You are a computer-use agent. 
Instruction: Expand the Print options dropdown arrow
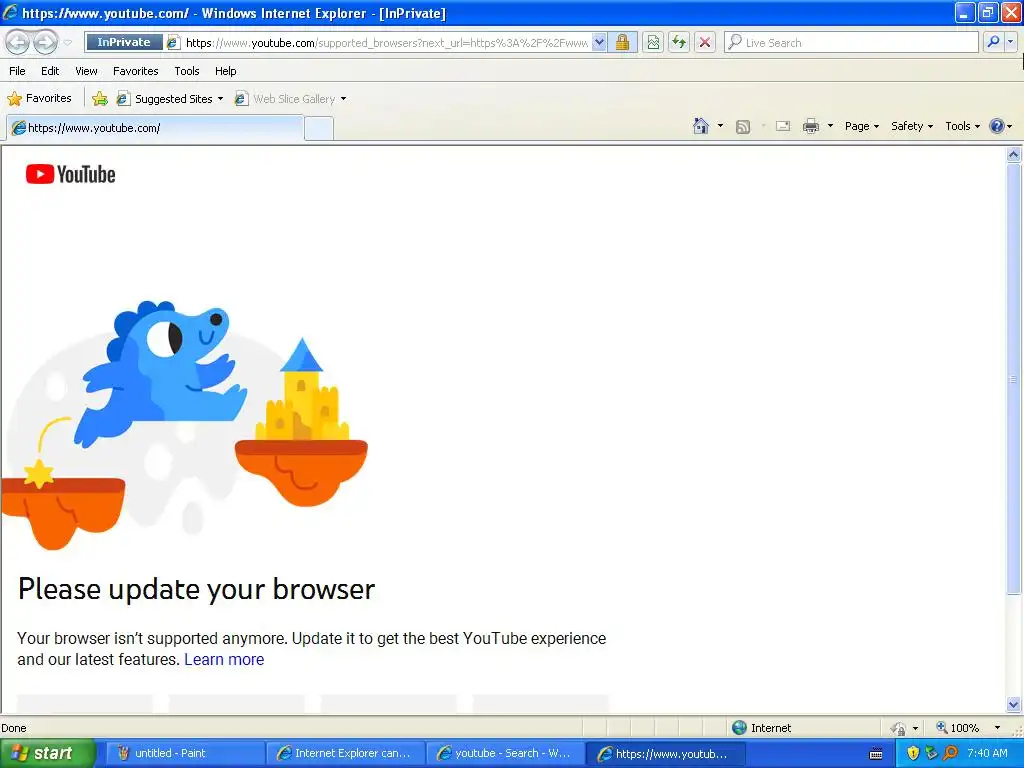click(x=830, y=126)
